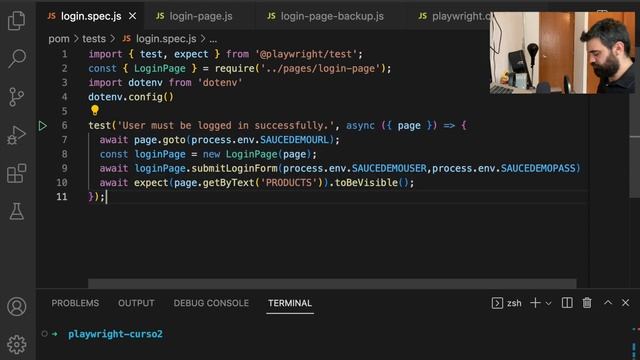Select the TERMINAL panel tab

tap(290, 303)
